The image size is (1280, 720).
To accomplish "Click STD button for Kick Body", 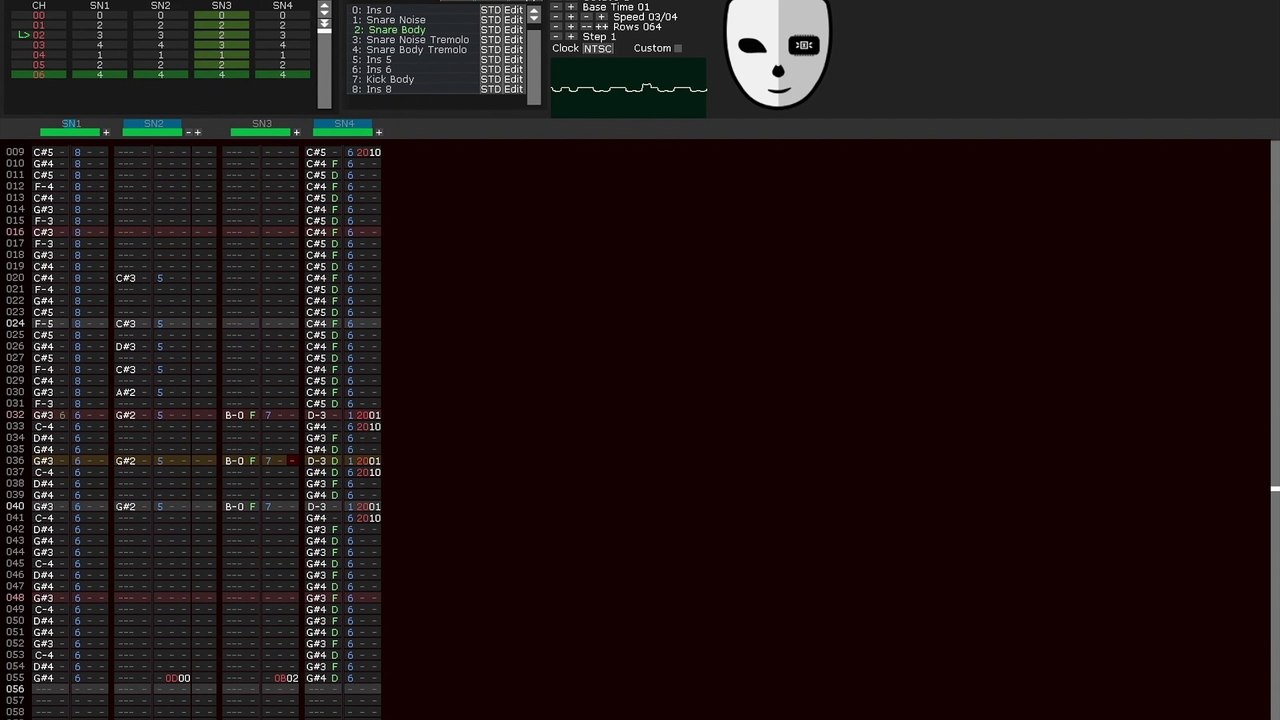I will click(490, 79).
